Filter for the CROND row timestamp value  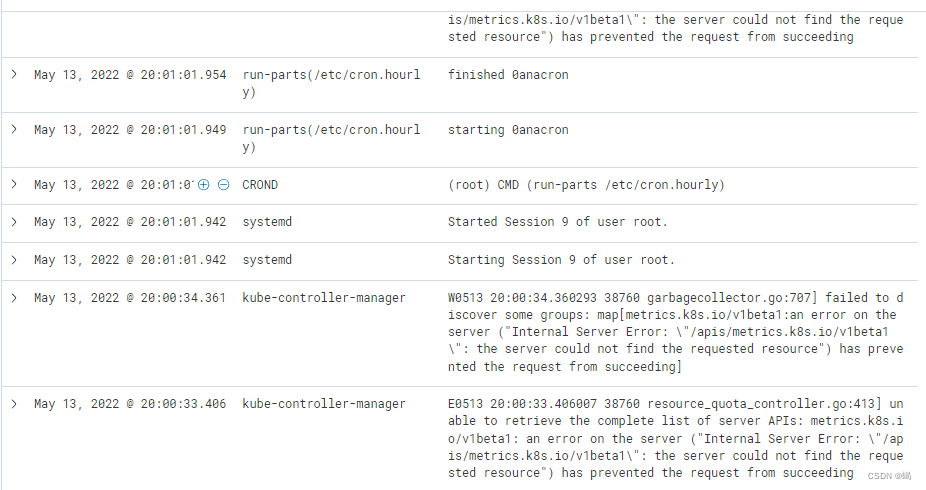point(204,185)
